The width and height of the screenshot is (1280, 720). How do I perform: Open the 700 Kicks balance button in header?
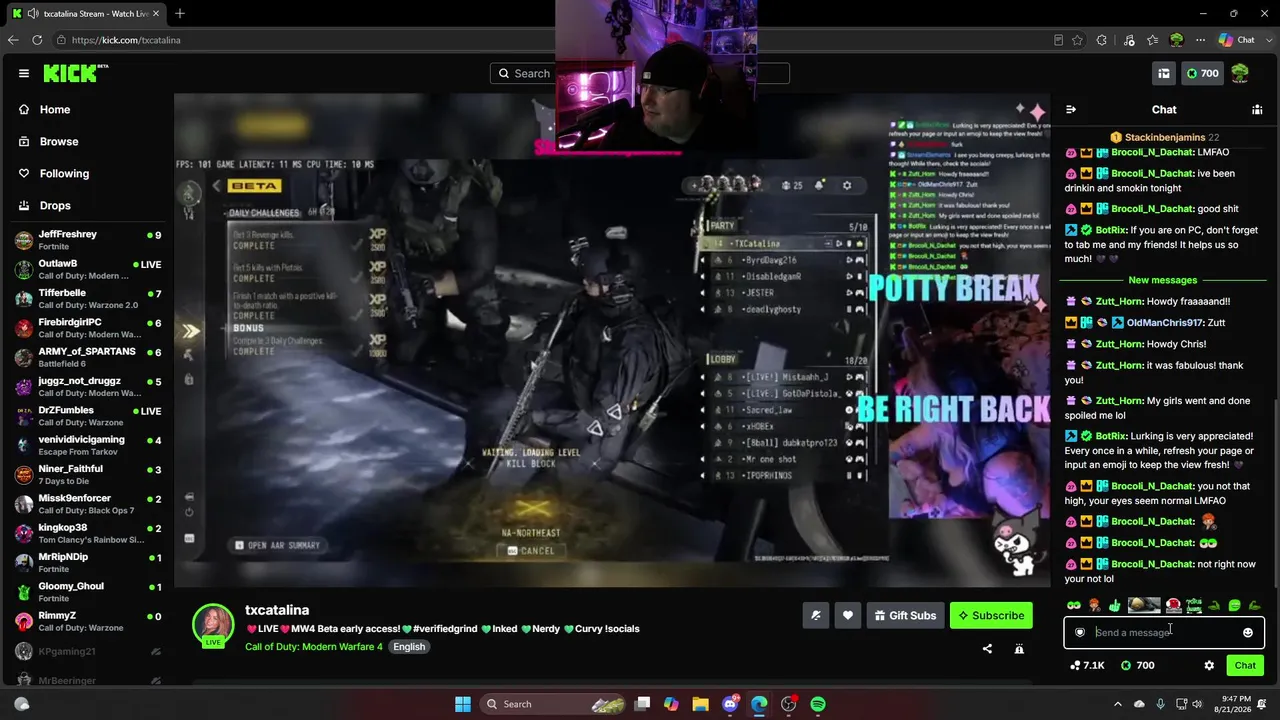(x=1202, y=73)
